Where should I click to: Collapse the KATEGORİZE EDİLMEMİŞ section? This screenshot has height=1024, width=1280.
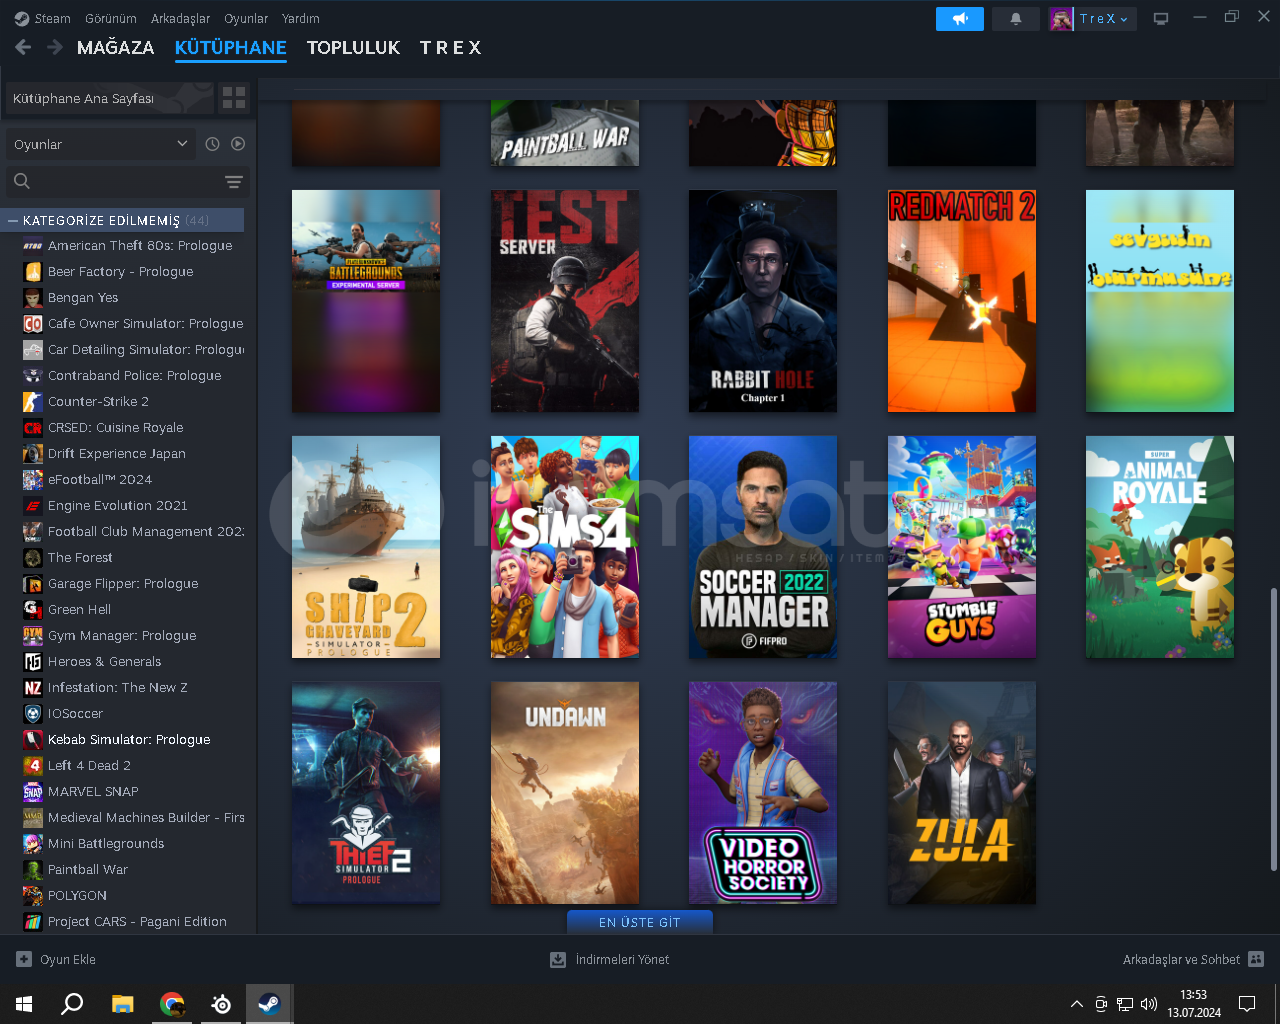point(13,220)
